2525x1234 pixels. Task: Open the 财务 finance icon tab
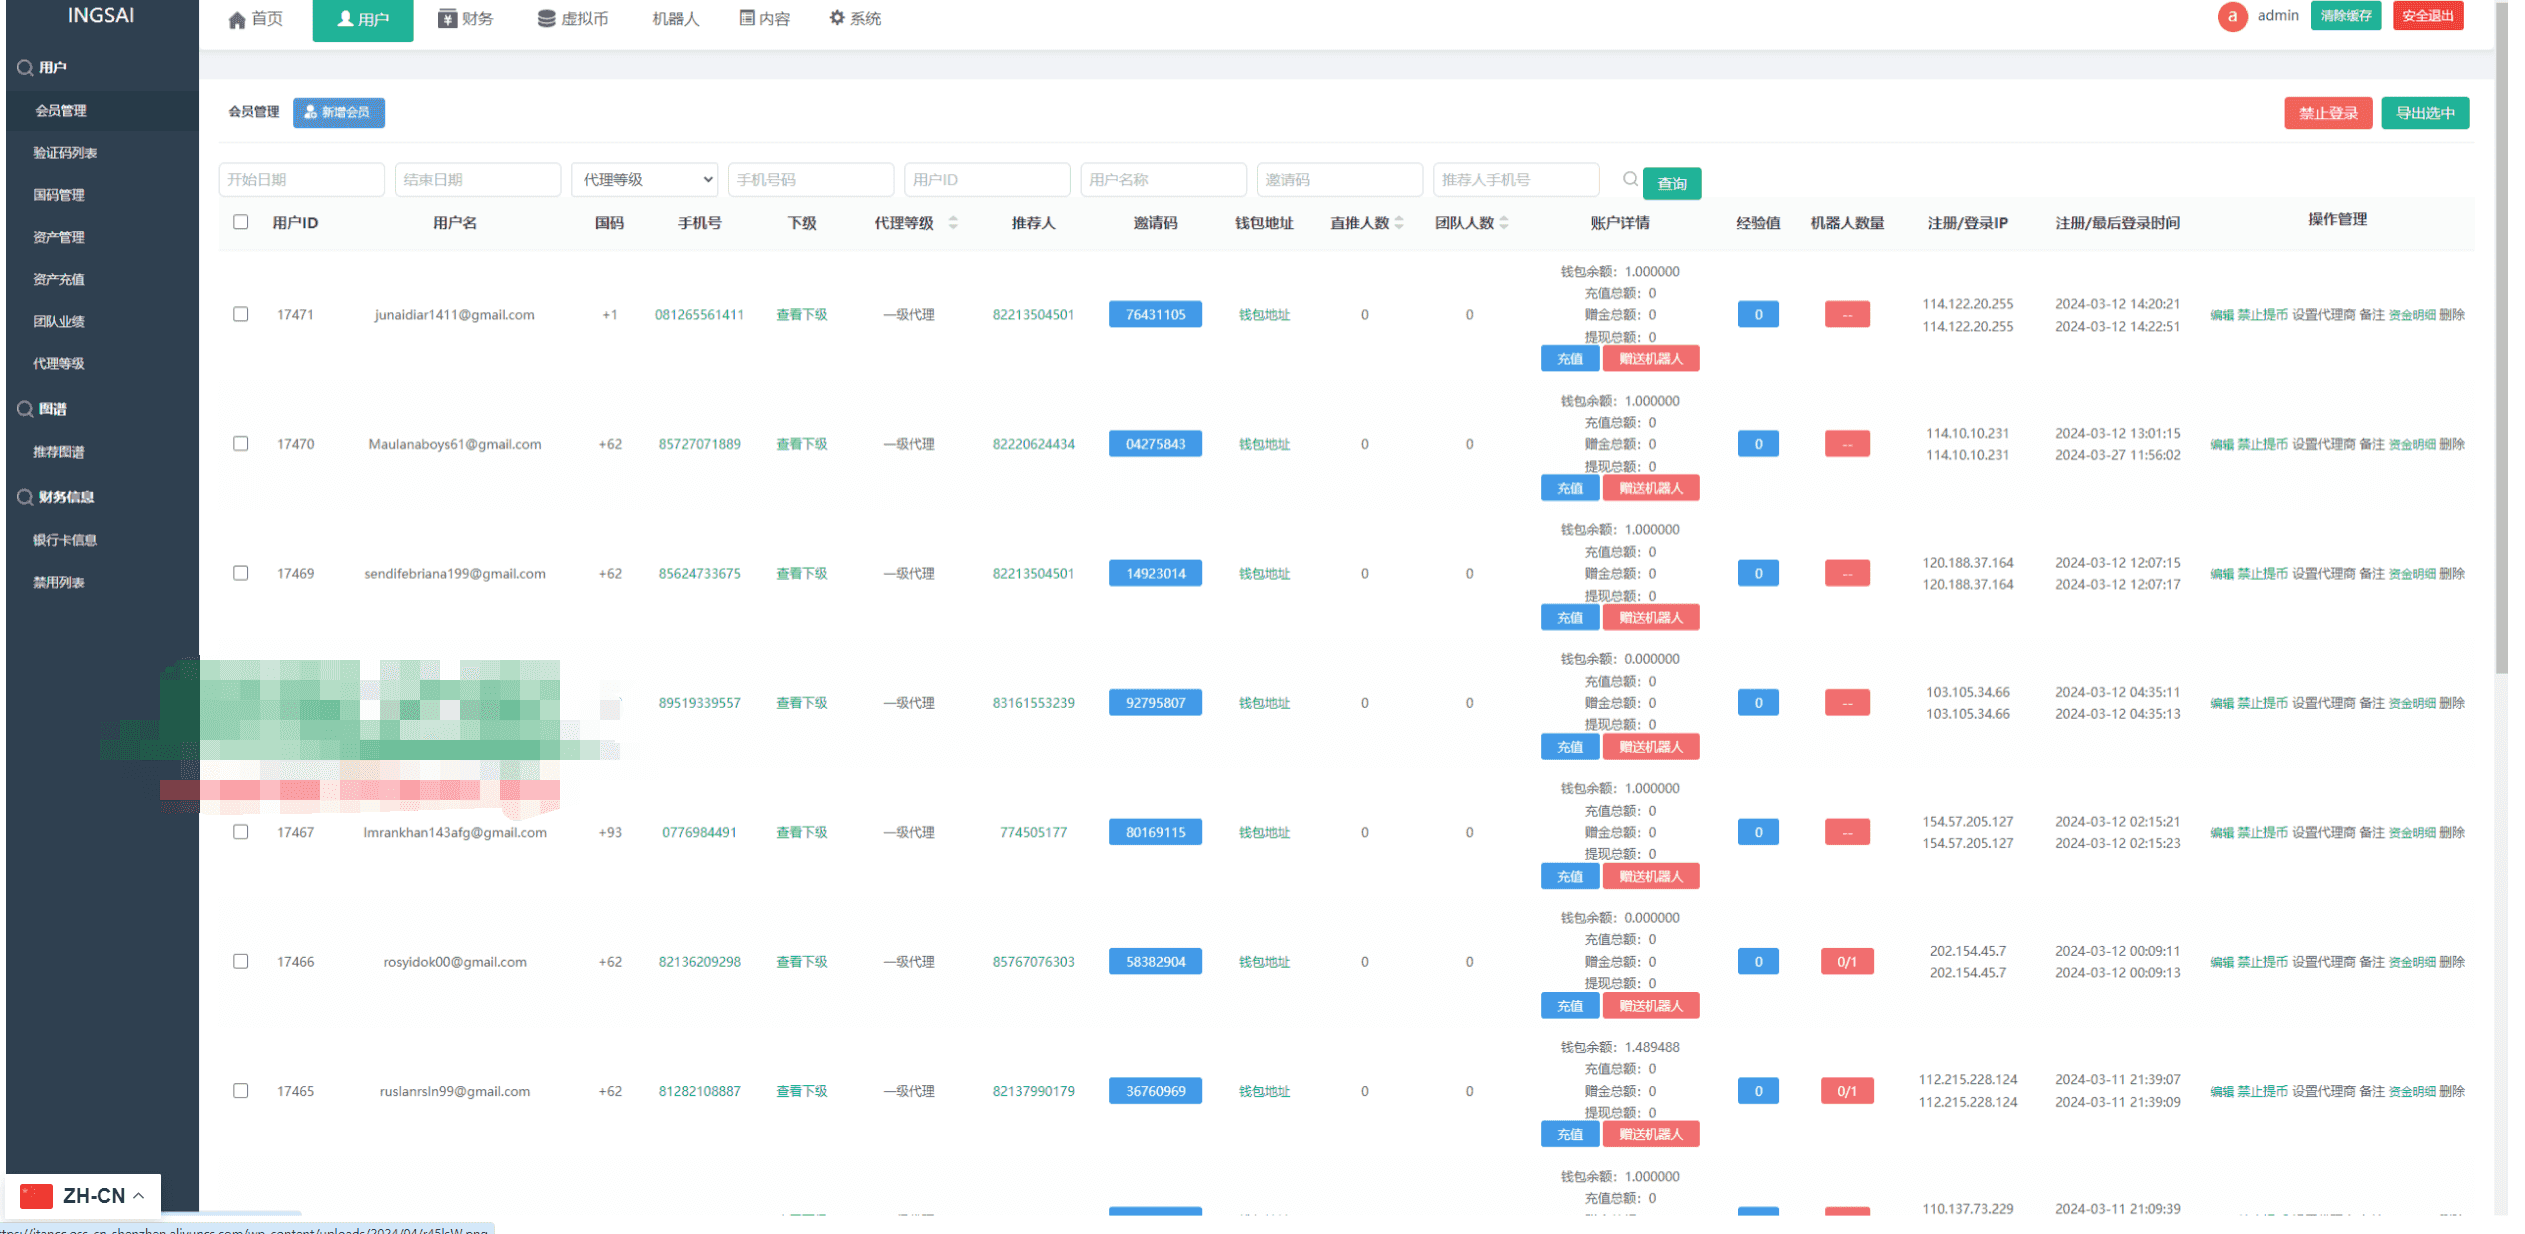point(447,19)
